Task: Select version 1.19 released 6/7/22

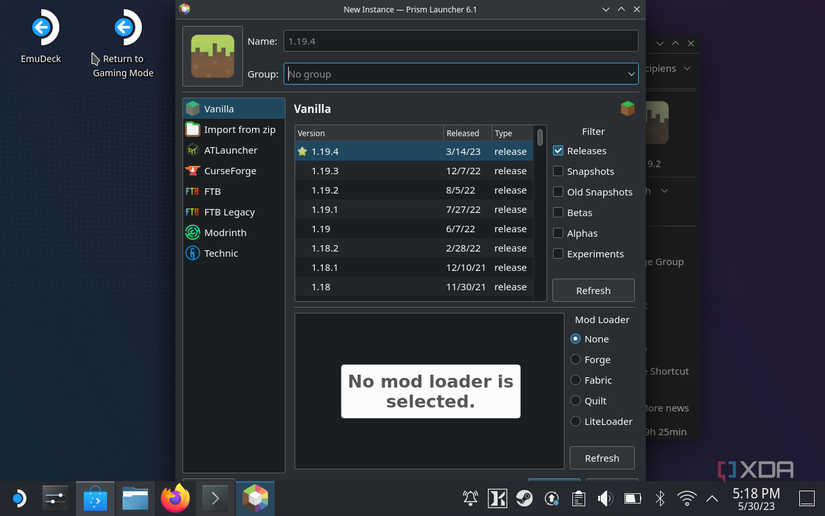Action: [414, 229]
